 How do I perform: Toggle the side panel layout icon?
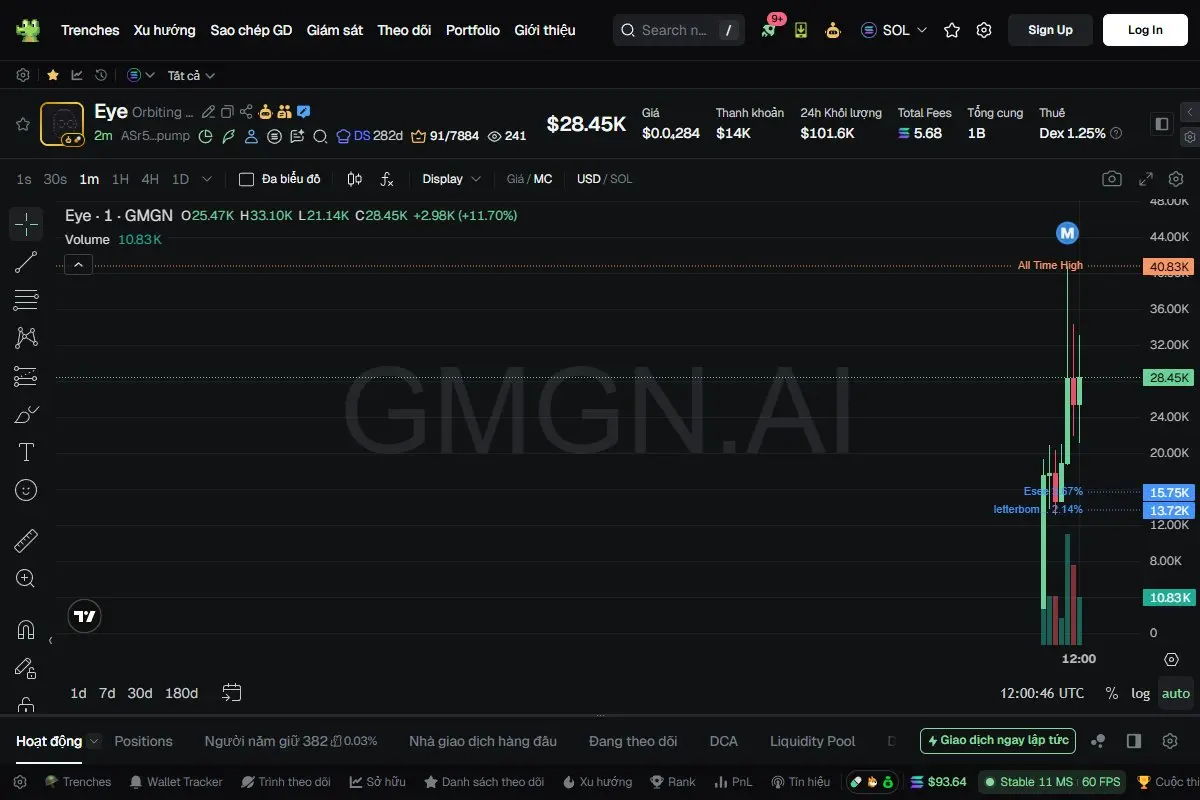[x=1162, y=124]
